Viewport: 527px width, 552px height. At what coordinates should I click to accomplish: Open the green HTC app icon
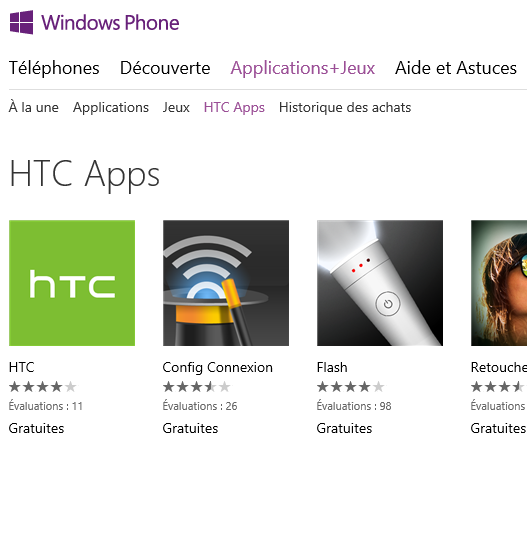coord(72,283)
